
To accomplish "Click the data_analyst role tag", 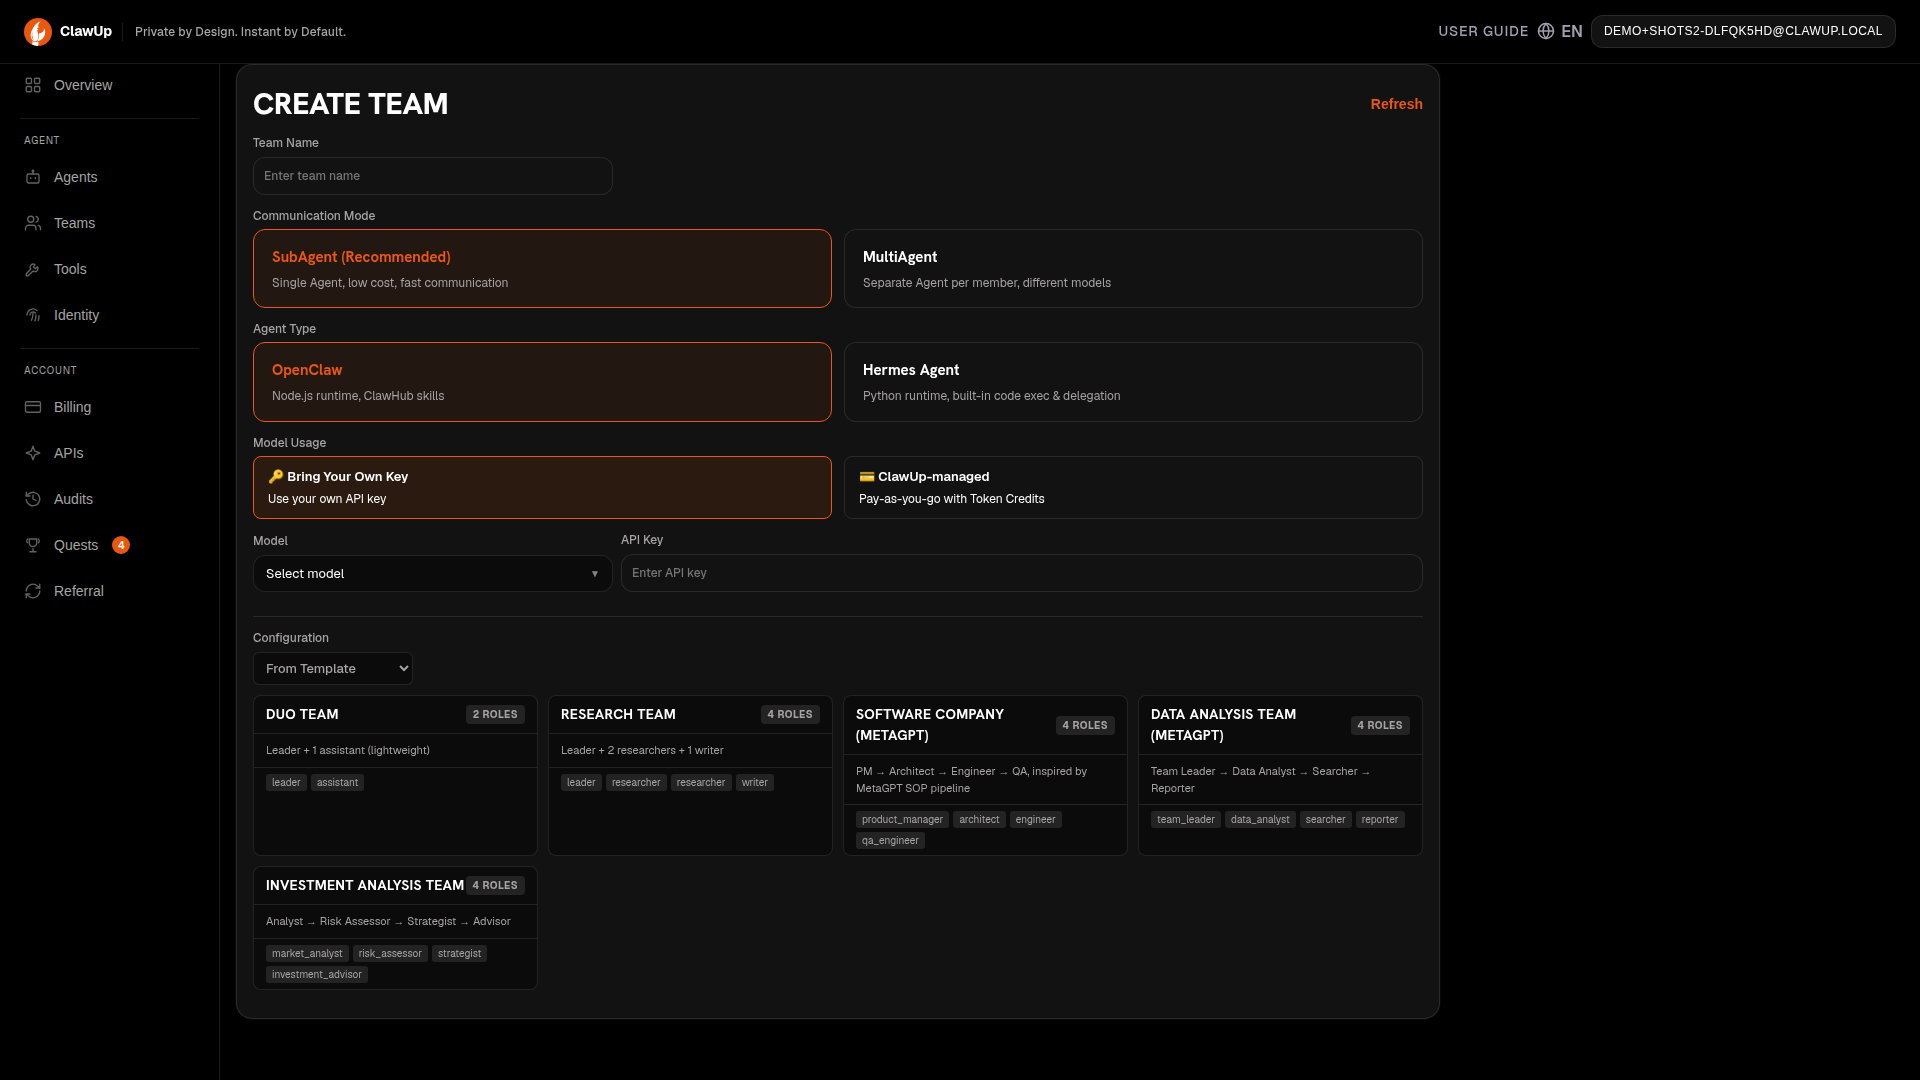I will coord(1260,820).
